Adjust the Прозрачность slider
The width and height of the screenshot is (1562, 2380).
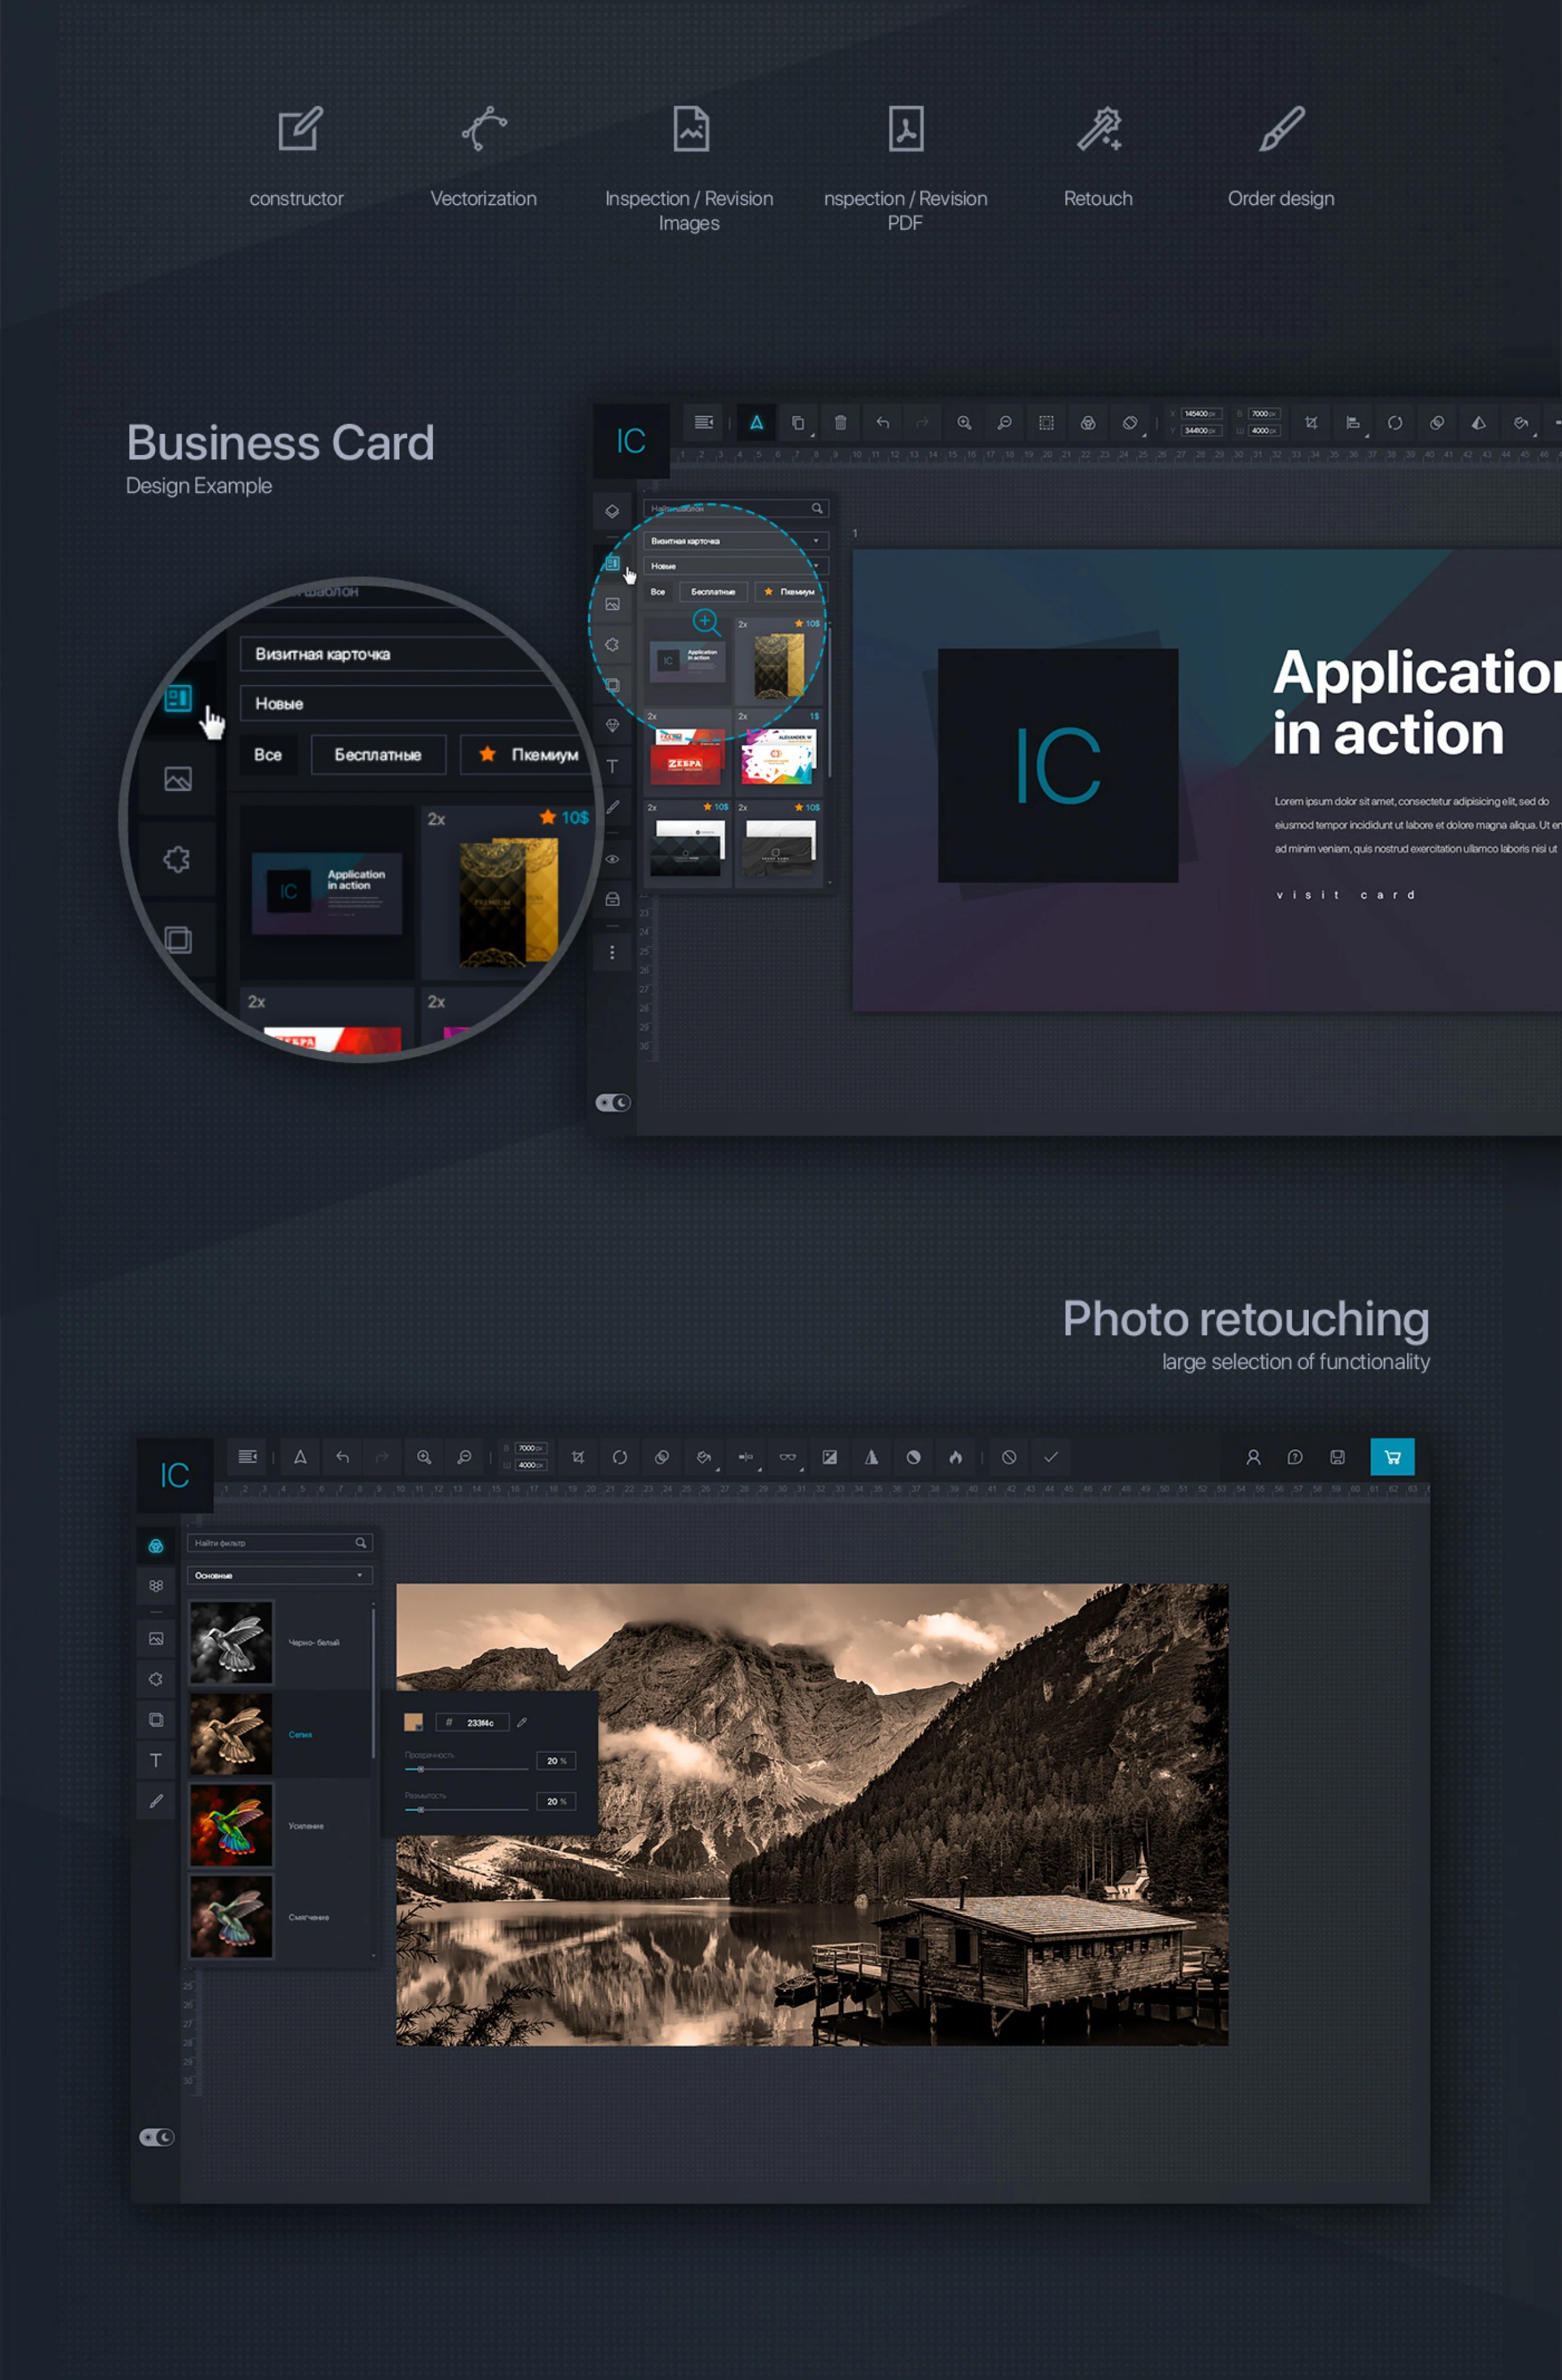point(466,1769)
